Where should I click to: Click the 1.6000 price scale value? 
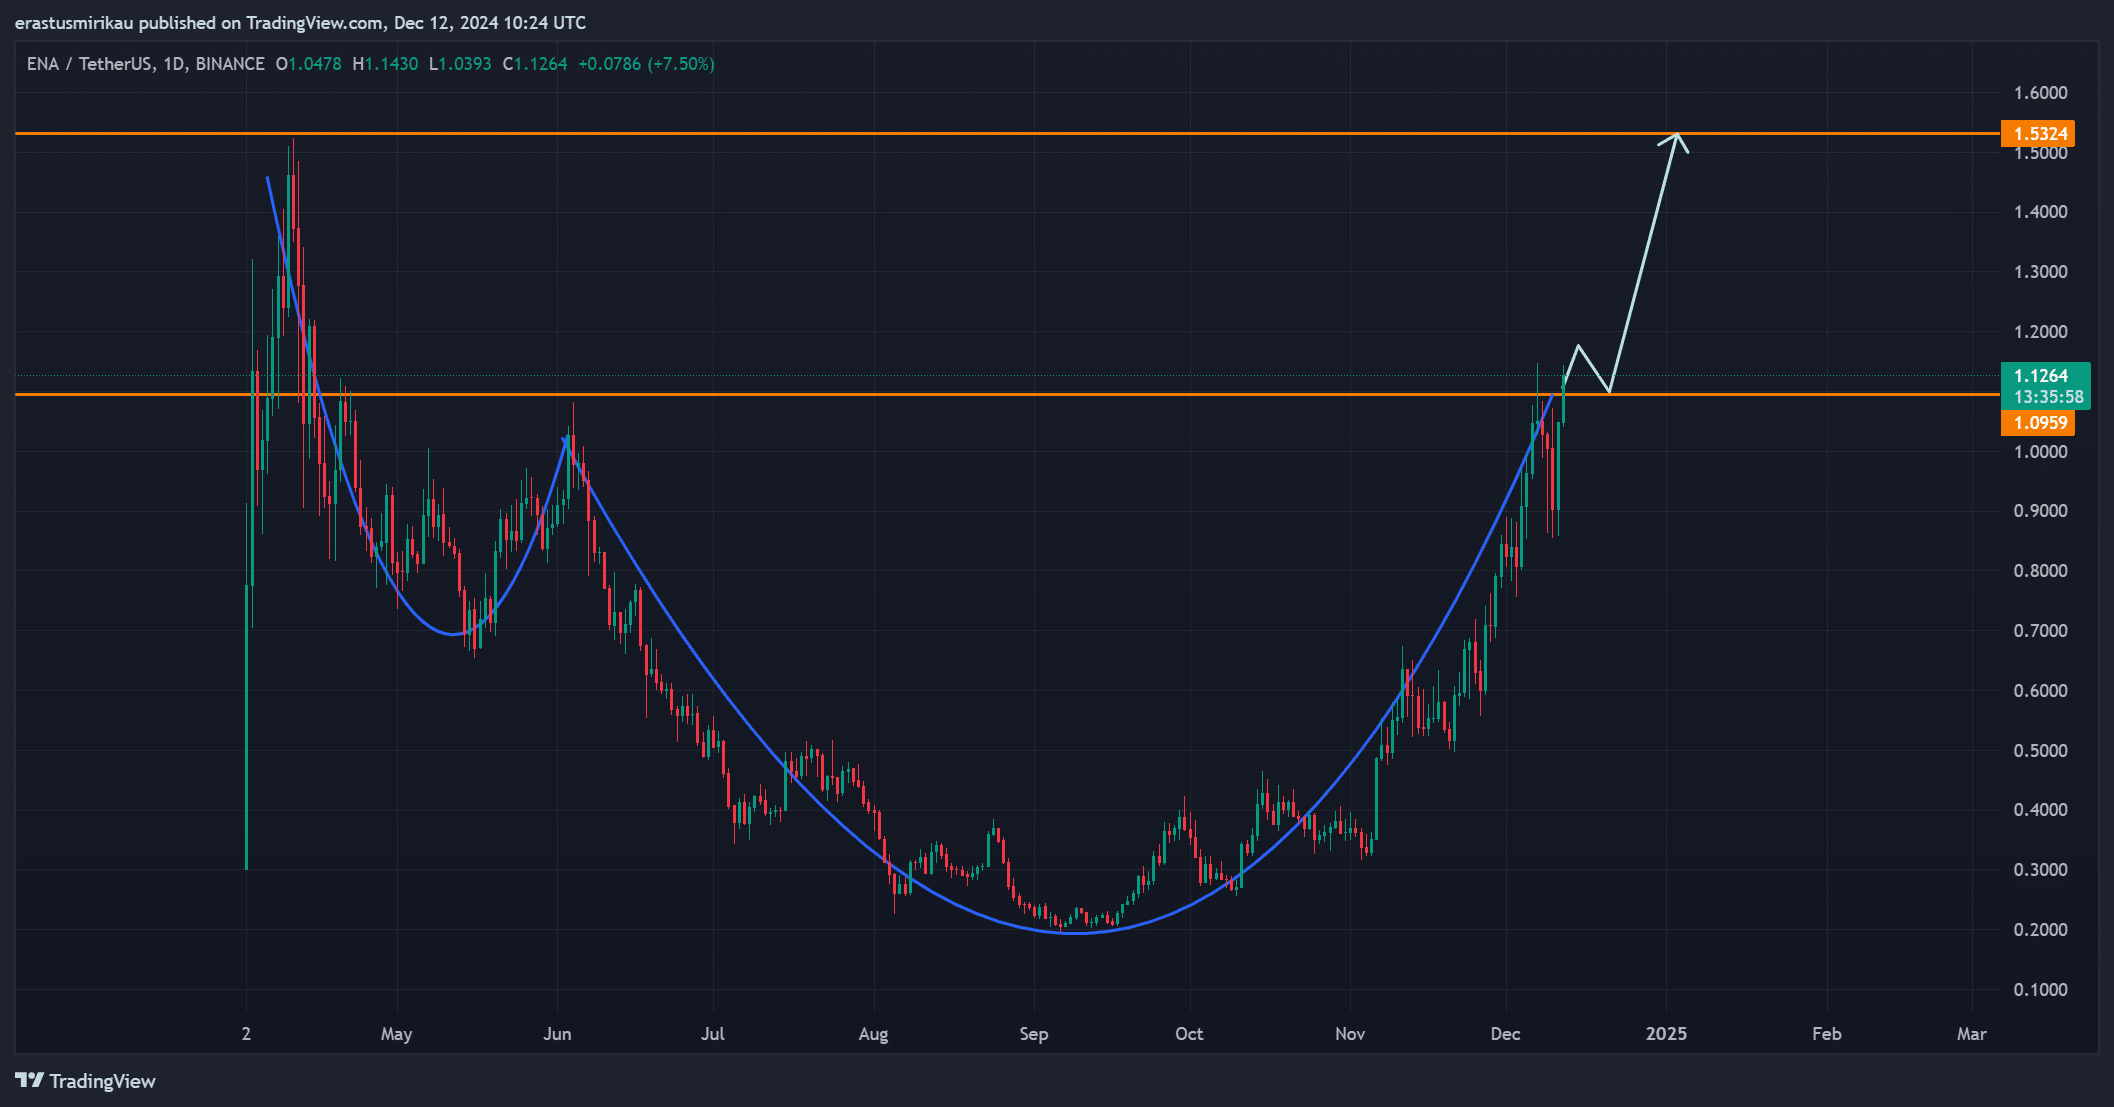click(x=2040, y=93)
